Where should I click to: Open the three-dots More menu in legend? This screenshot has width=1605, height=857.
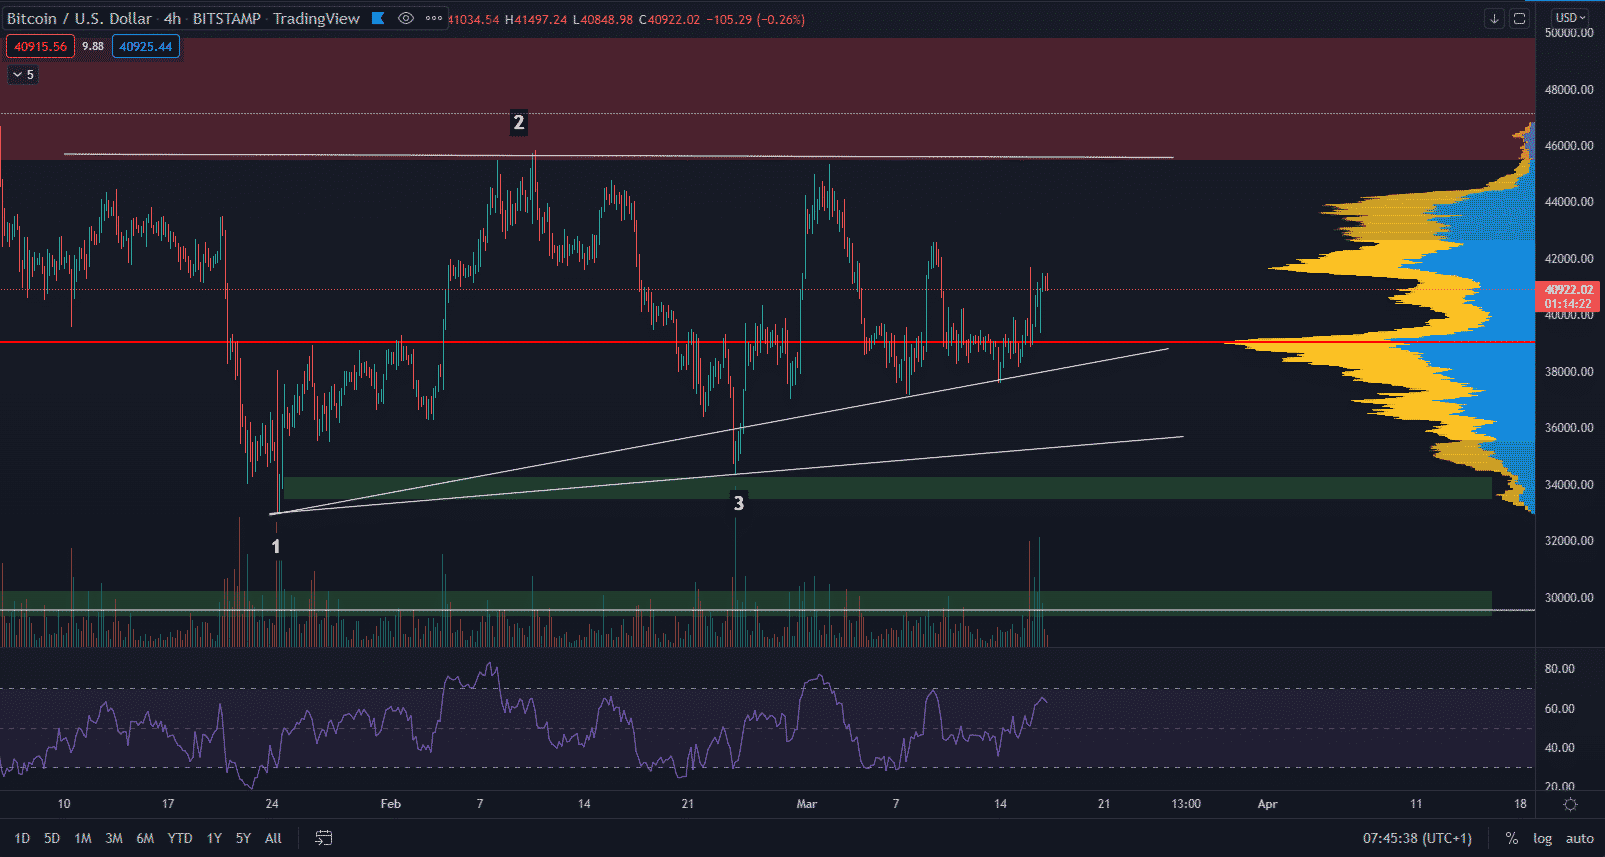pyautogui.click(x=434, y=18)
